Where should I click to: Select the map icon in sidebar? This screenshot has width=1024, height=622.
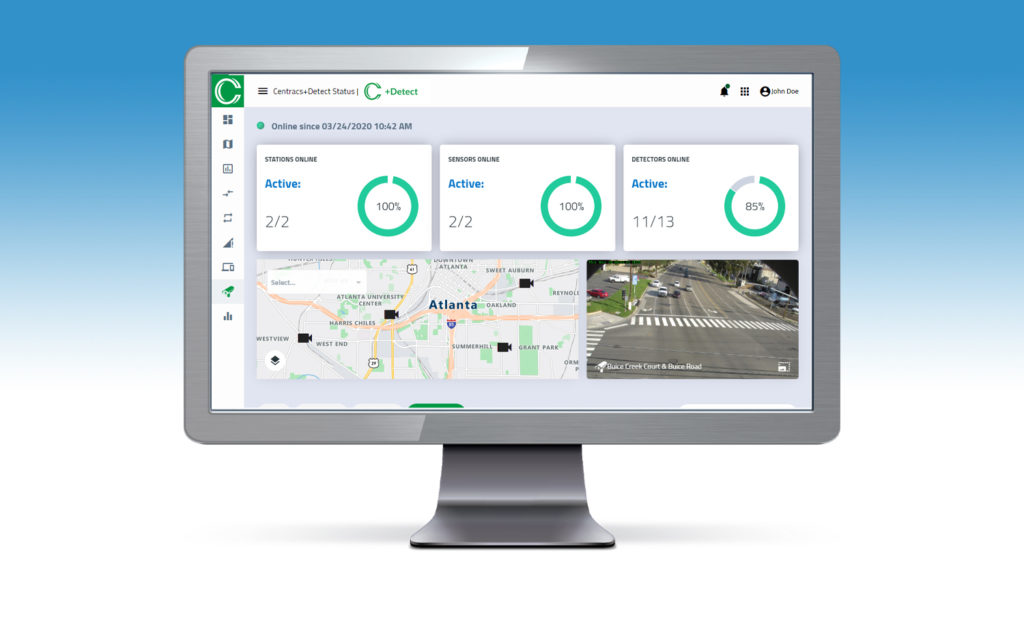click(x=228, y=144)
